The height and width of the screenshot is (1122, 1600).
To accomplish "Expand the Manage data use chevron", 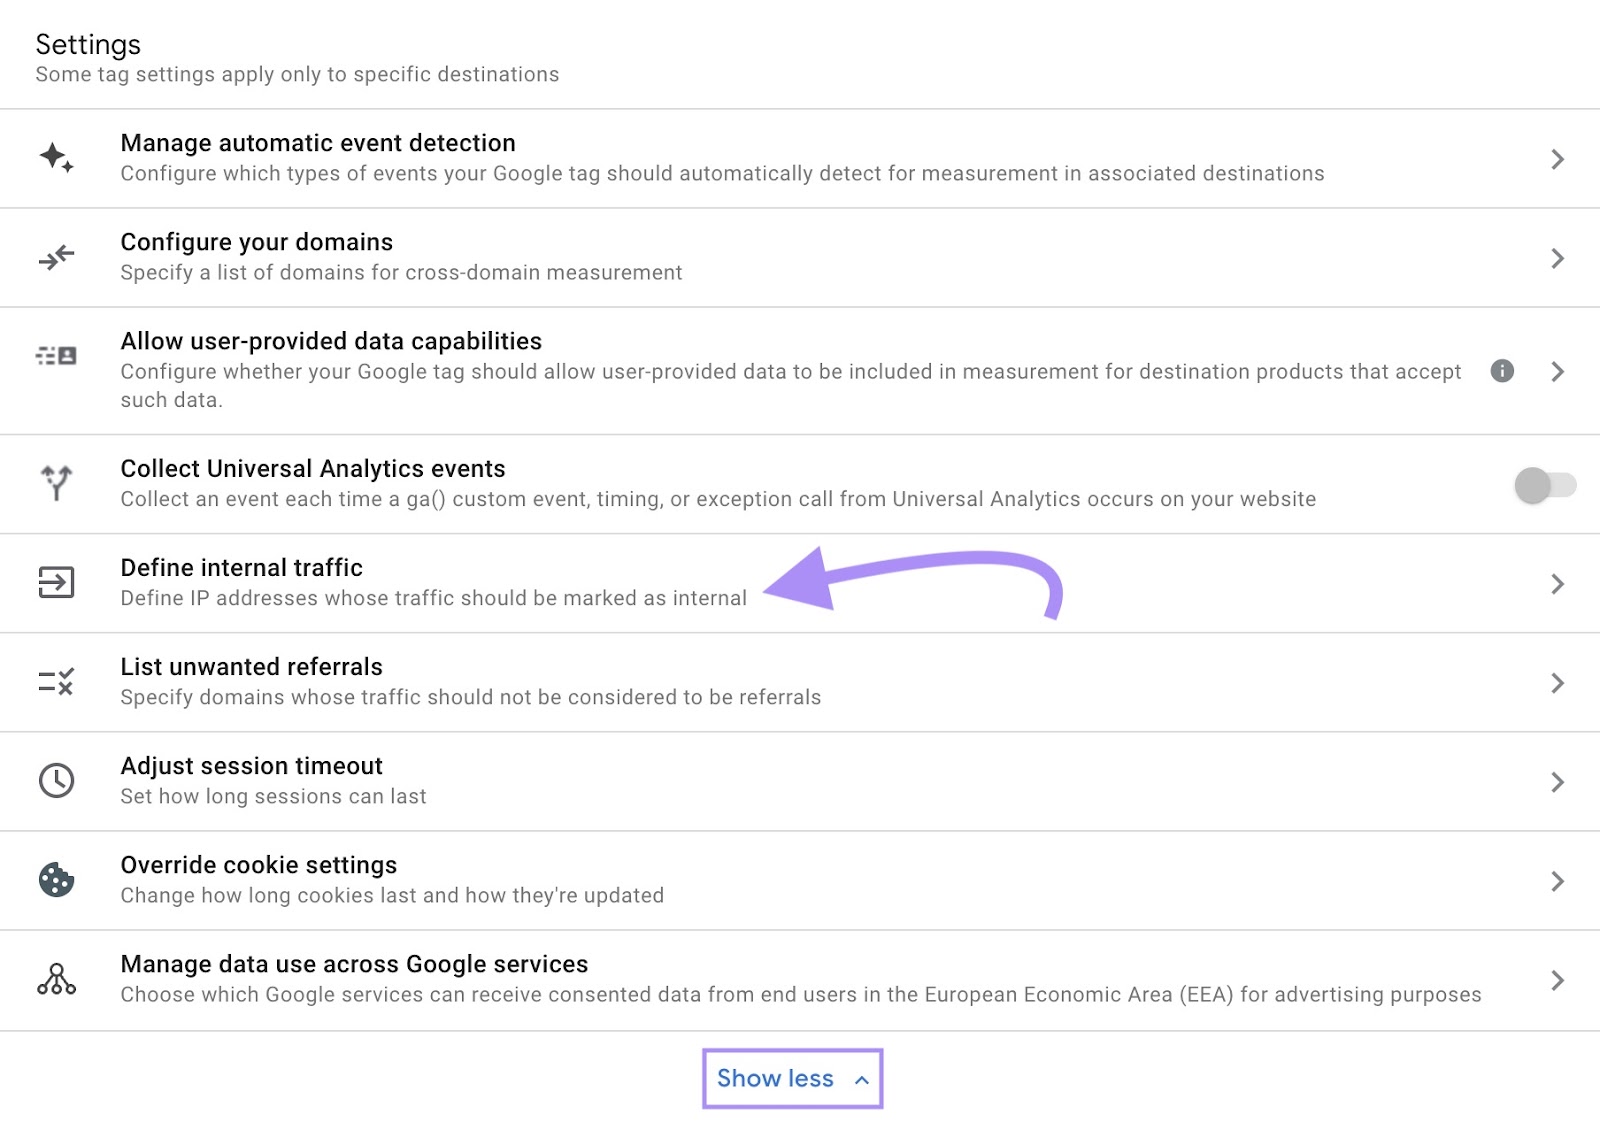I will tap(1557, 980).
